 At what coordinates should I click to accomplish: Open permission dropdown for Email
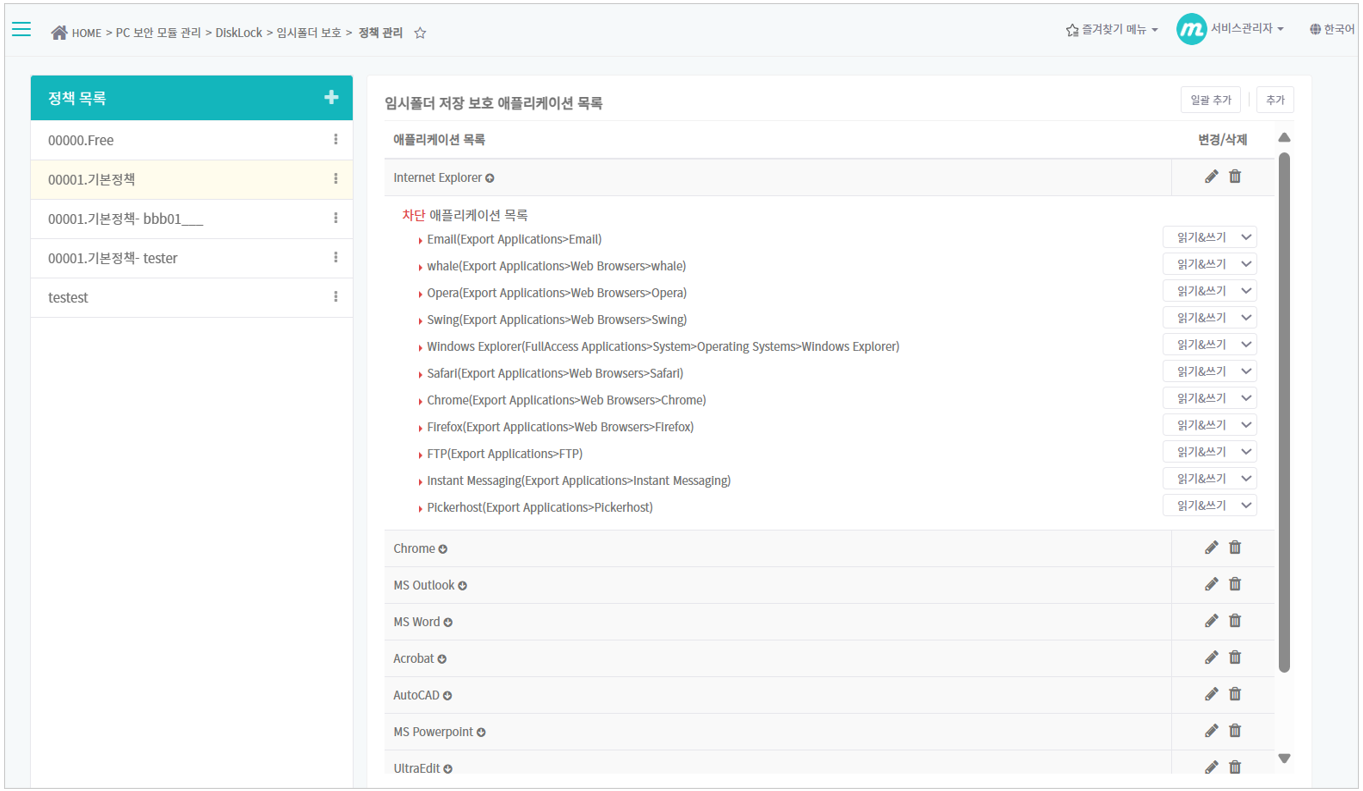tap(1209, 238)
